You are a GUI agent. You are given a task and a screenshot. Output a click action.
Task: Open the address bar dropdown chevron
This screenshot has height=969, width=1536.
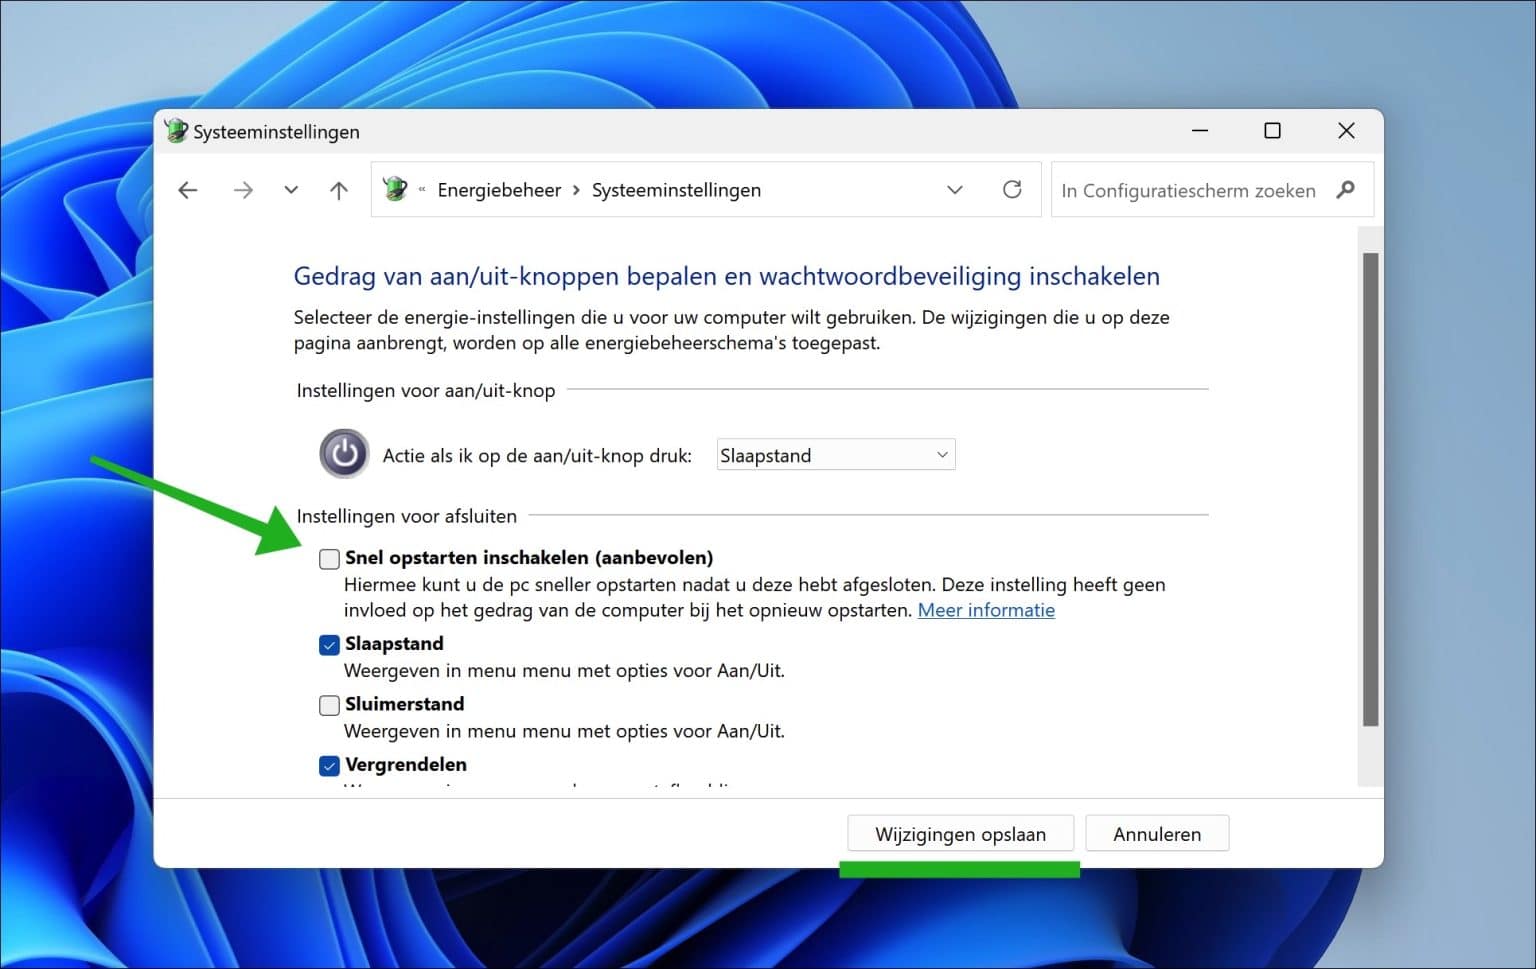(x=955, y=189)
